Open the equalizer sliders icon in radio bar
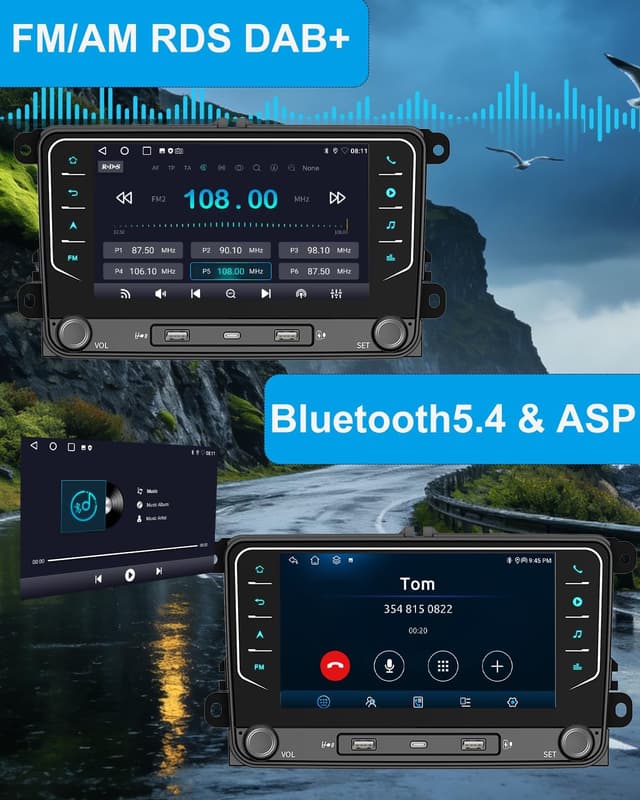Image resolution: width=640 pixels, height=800 pixels. click(336, 294)
